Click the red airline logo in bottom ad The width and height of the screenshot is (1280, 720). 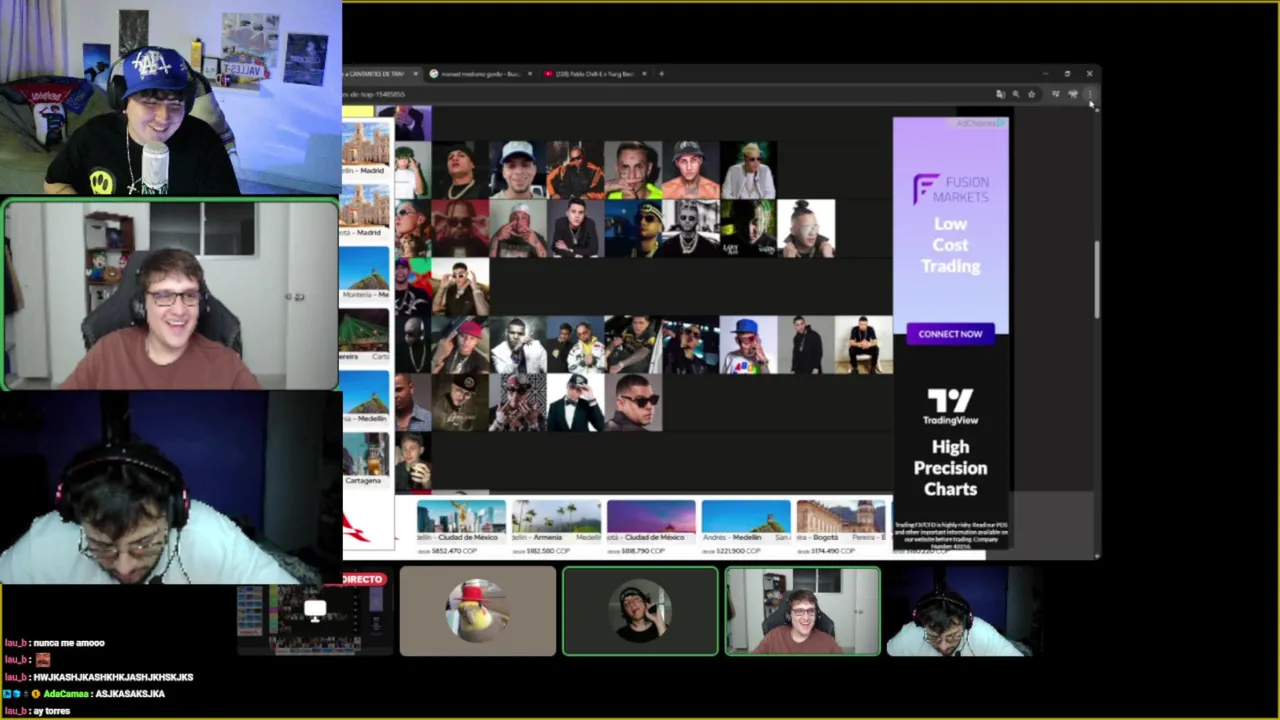(358, 526)
